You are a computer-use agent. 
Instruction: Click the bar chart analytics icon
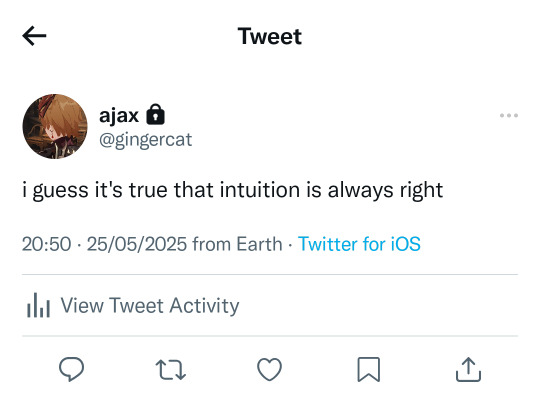pyautogui.click(x=39, y=305)
